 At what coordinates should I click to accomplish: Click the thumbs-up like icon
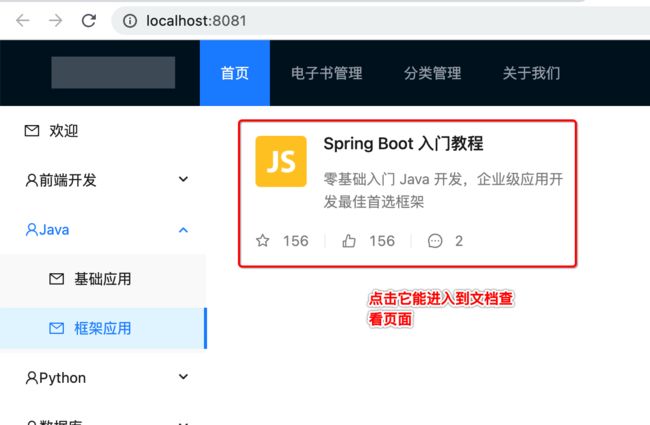click(349, 240)
